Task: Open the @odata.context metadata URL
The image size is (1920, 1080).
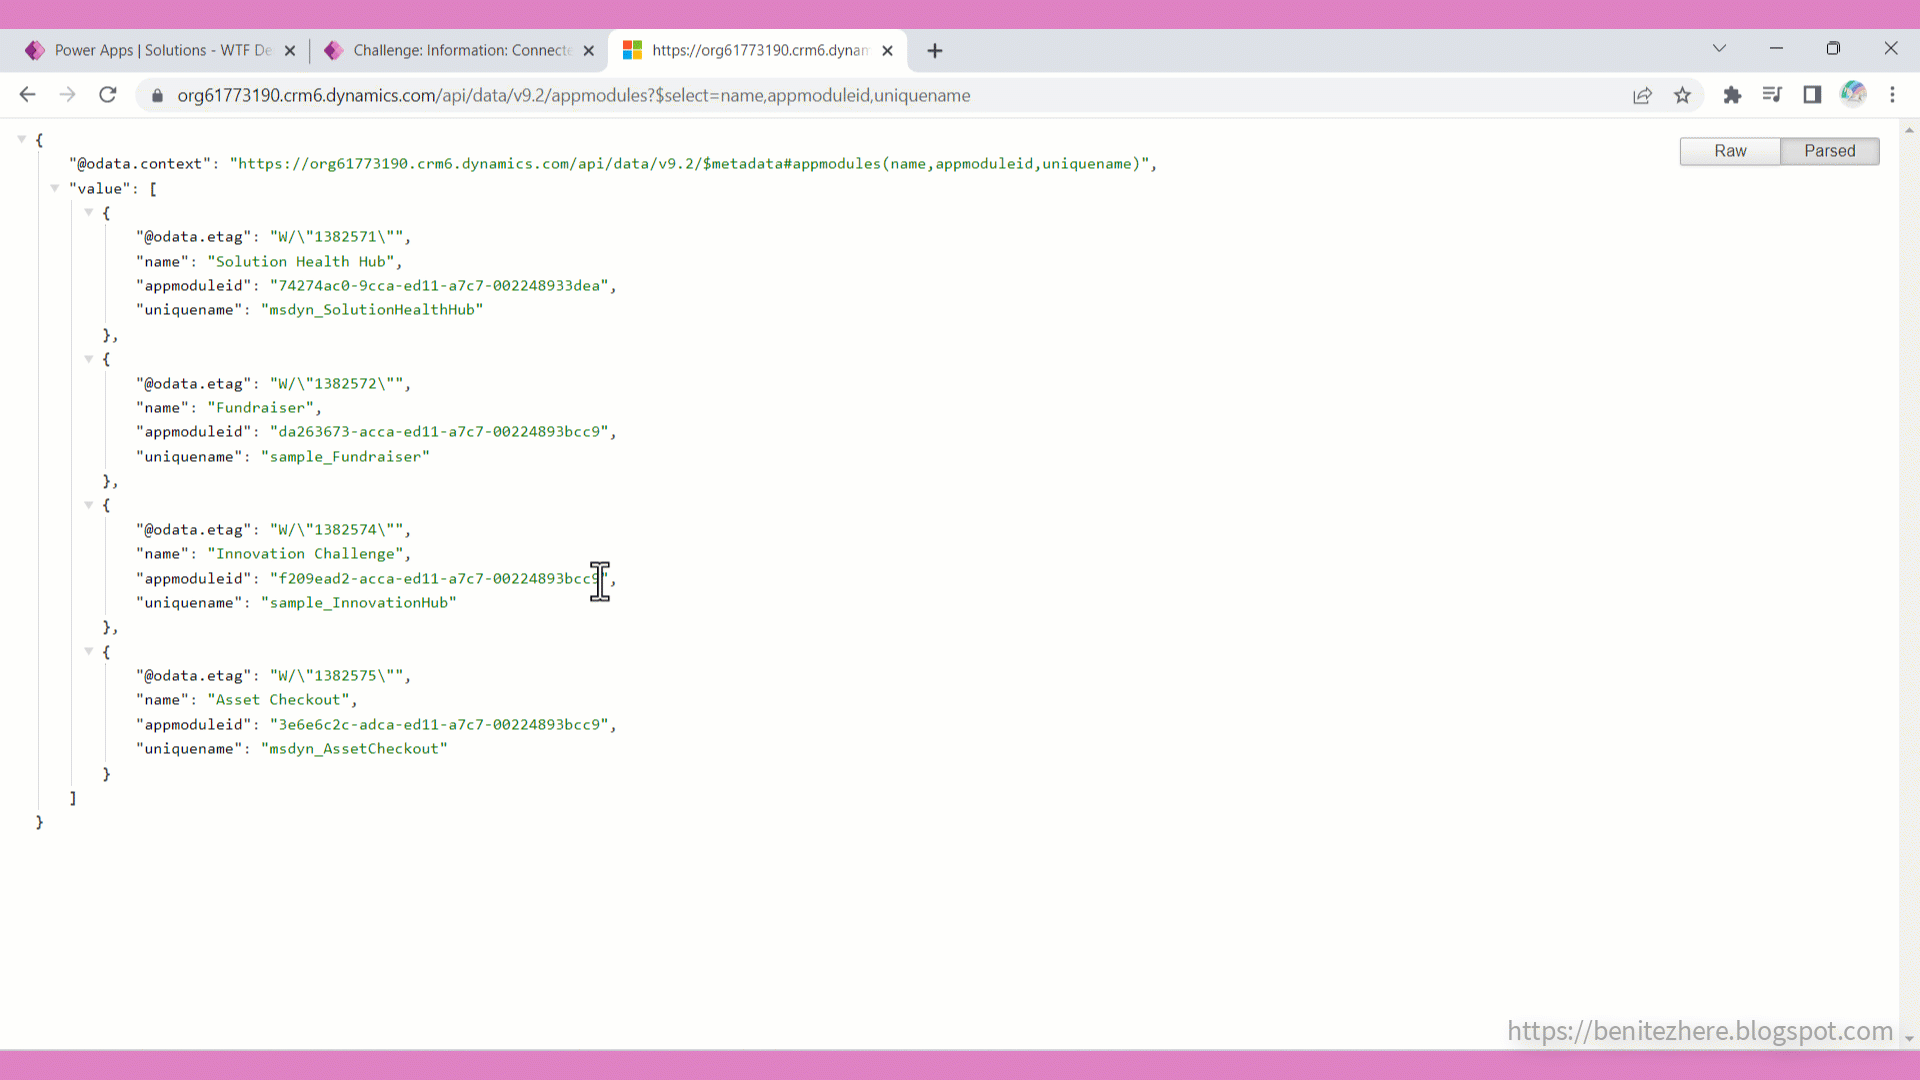Action: 689,164
